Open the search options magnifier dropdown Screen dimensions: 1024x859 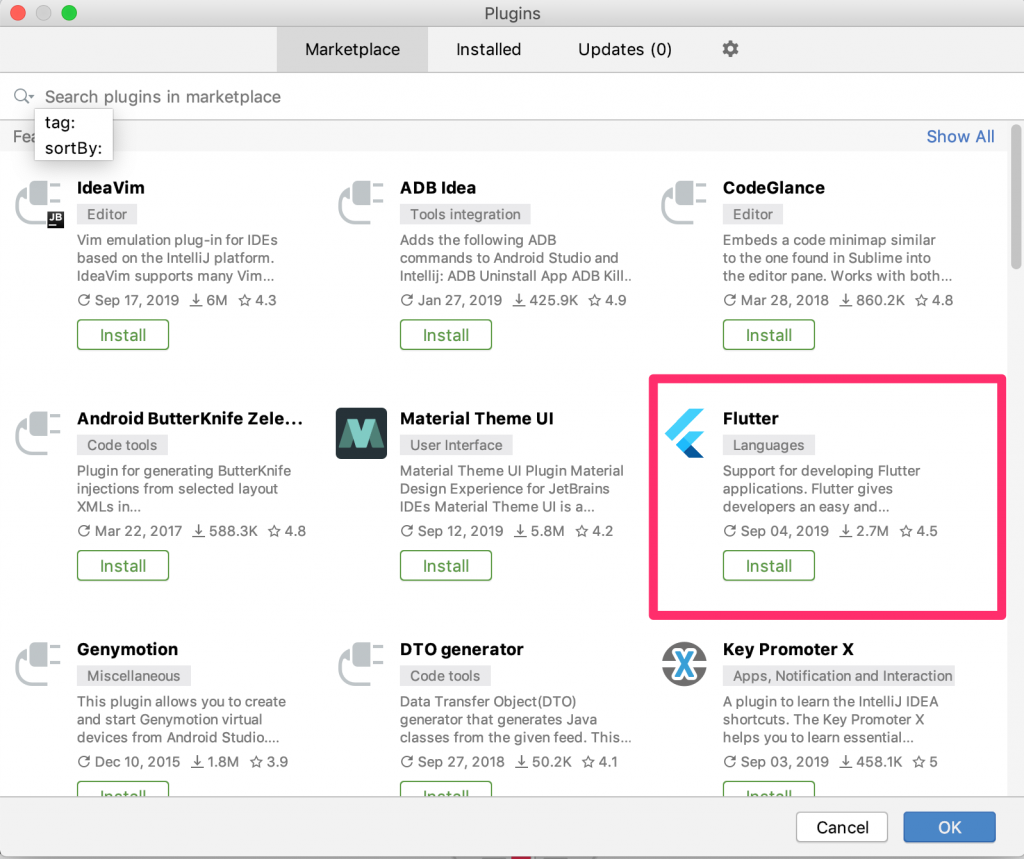pyautogui.click(x=24, y=97)
